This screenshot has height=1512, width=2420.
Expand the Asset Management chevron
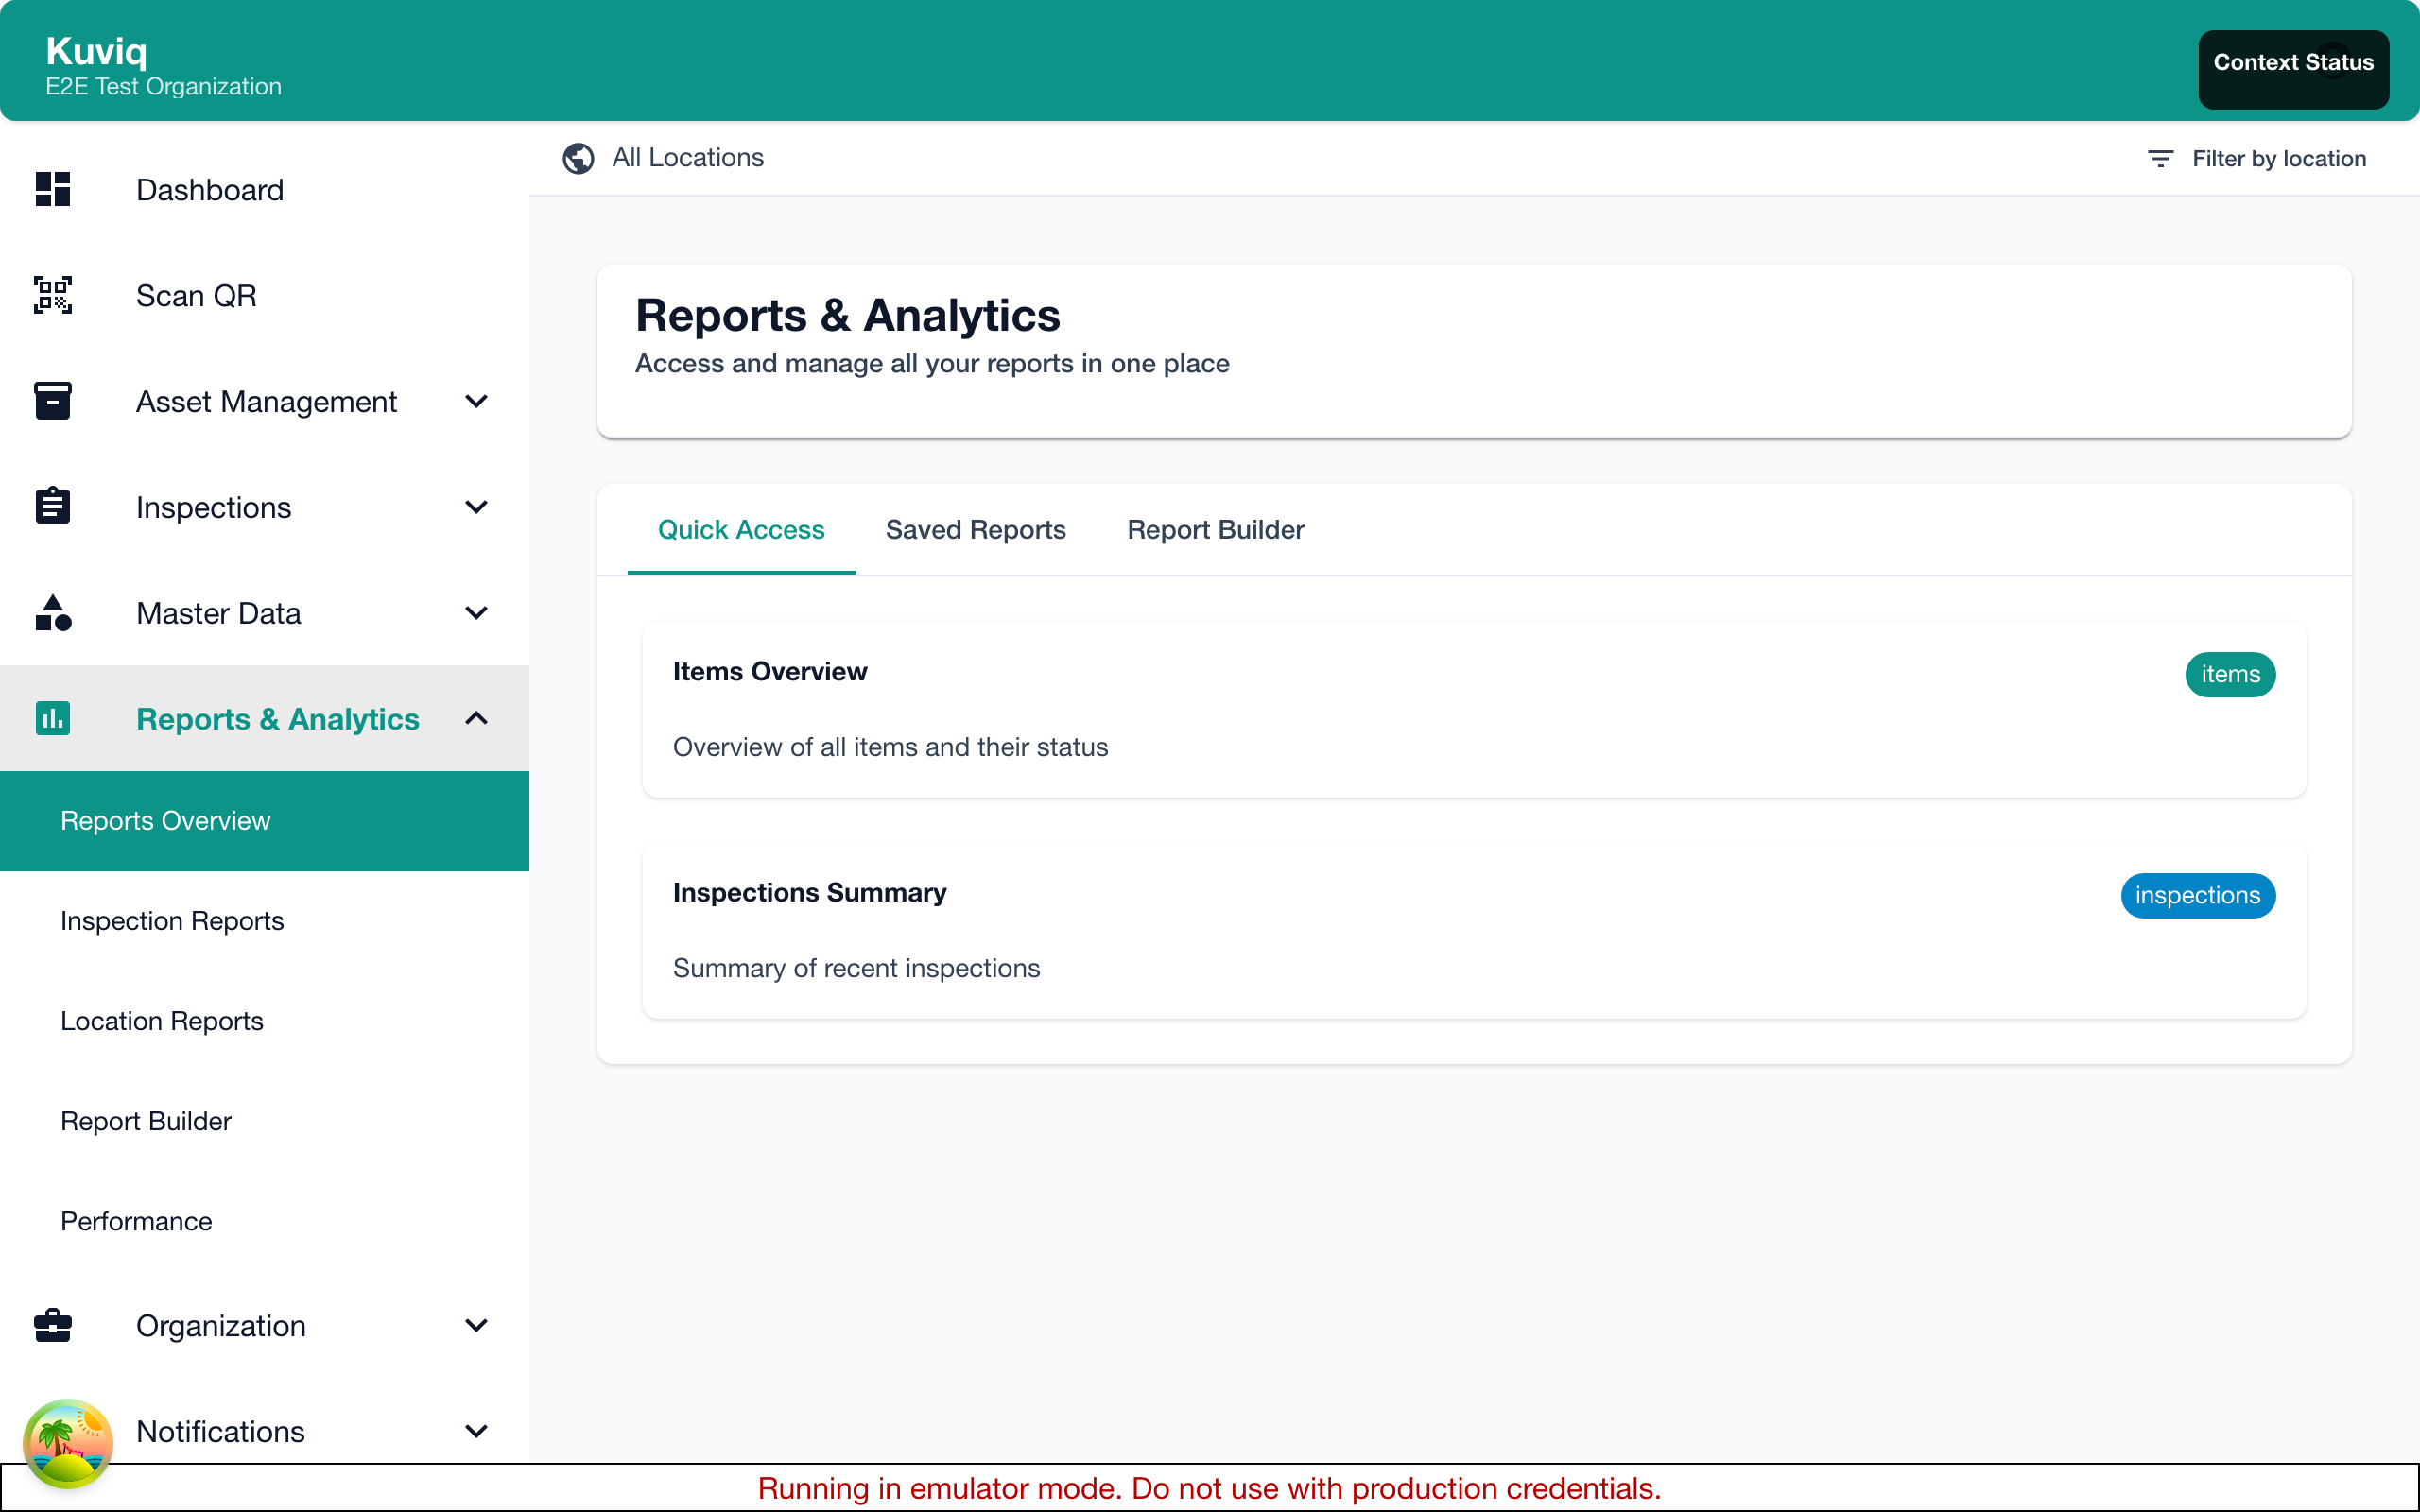coord(477,401)
